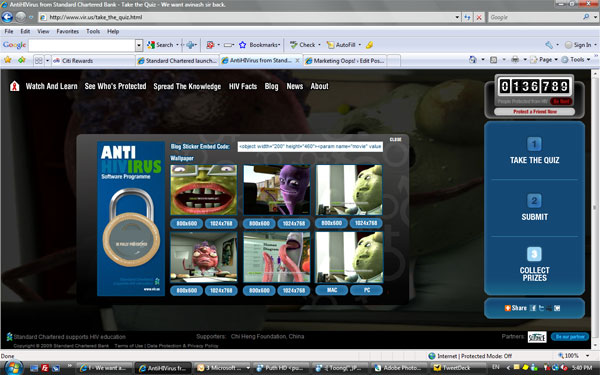Click the red Stop loading icon
This screenshot has width=600, height=375.
479,17
